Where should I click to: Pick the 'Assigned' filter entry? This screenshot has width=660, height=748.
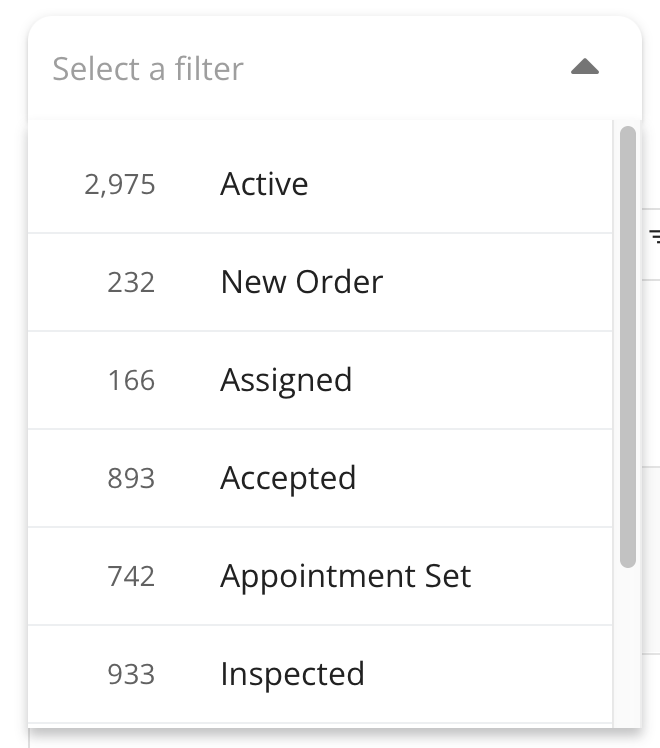(286, 380)
